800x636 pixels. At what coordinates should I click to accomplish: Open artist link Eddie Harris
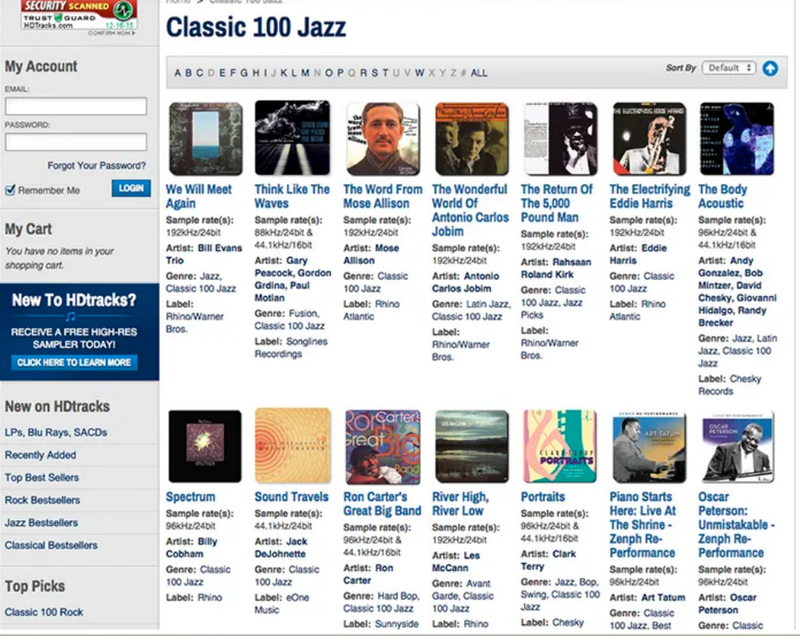[638, 254]
